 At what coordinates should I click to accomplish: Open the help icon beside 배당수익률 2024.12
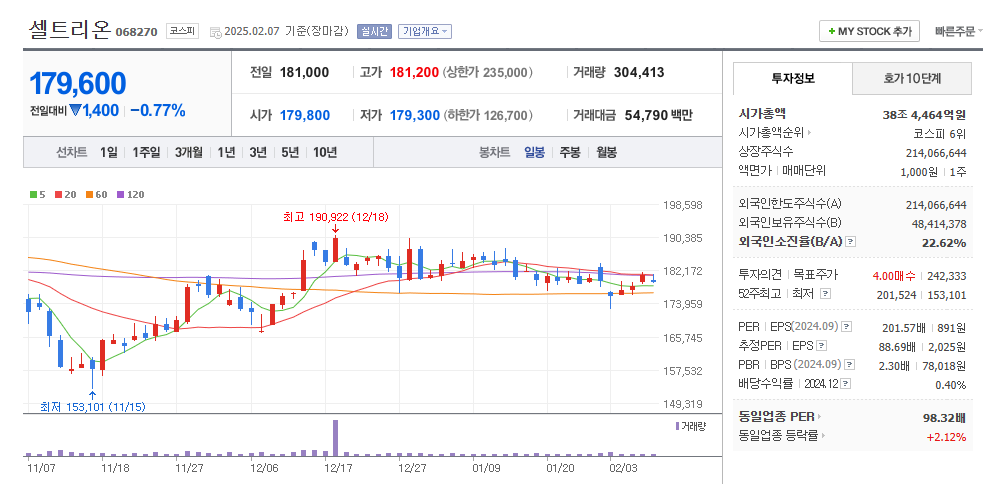[845, 384]
